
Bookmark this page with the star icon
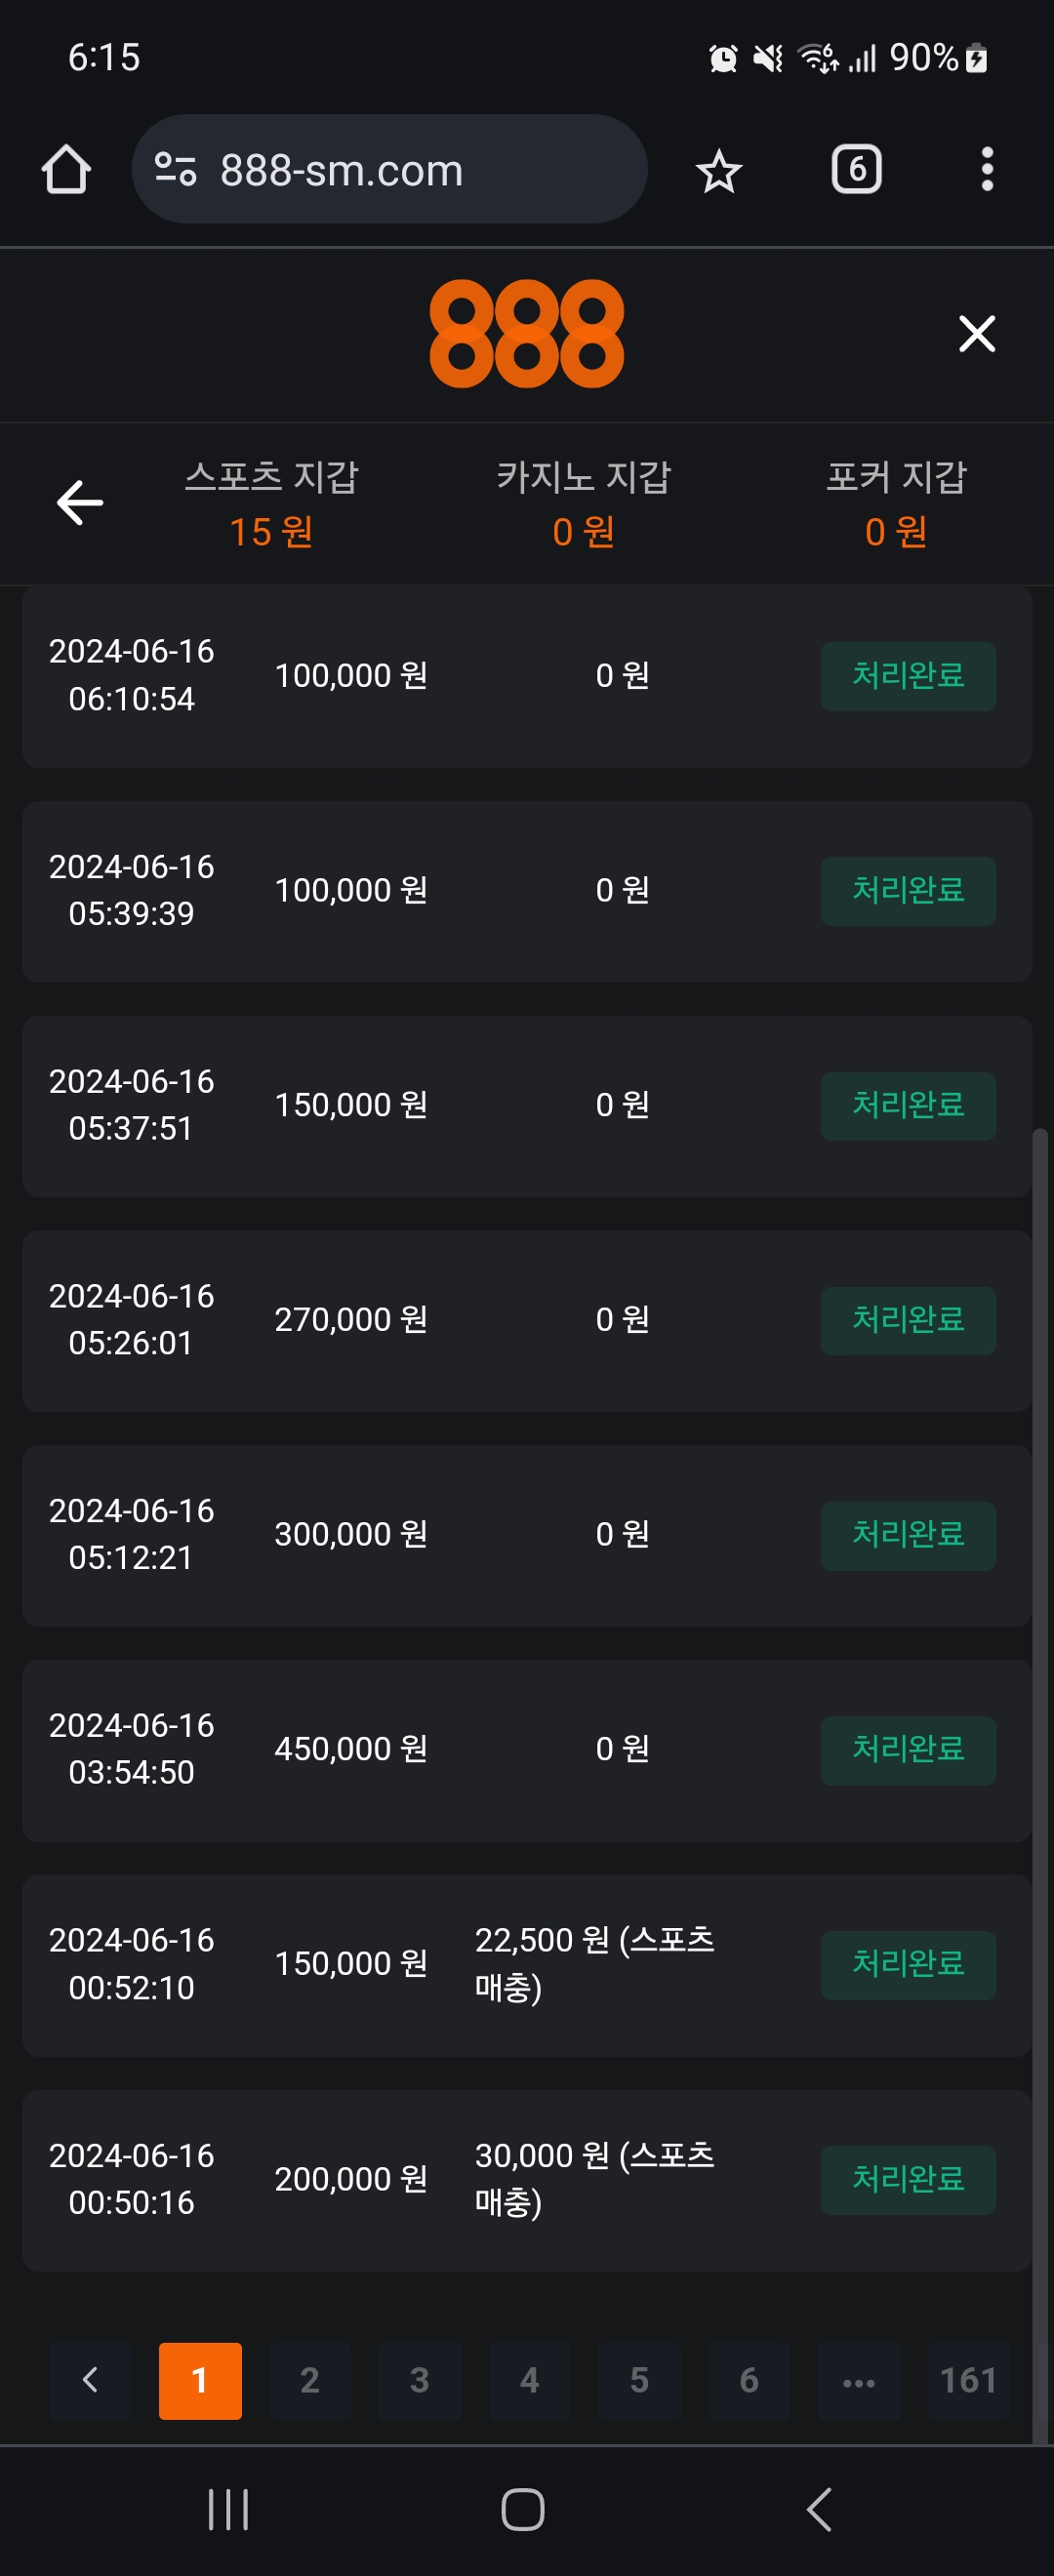pos(718,171)
